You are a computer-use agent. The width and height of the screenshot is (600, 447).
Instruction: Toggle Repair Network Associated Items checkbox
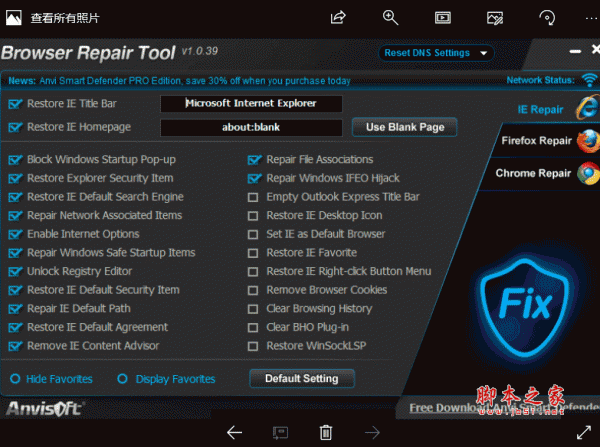click(15, 215)
